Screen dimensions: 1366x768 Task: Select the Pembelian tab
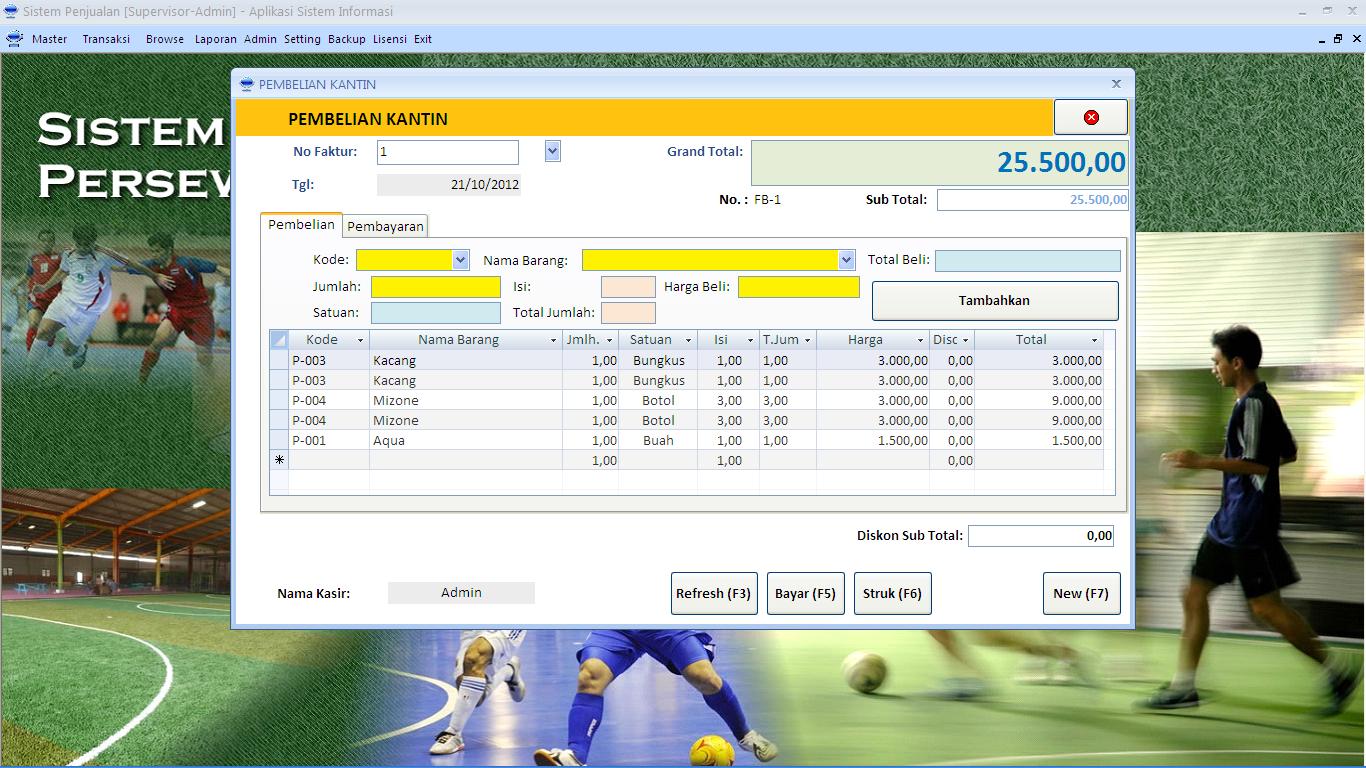click(301, 225)
